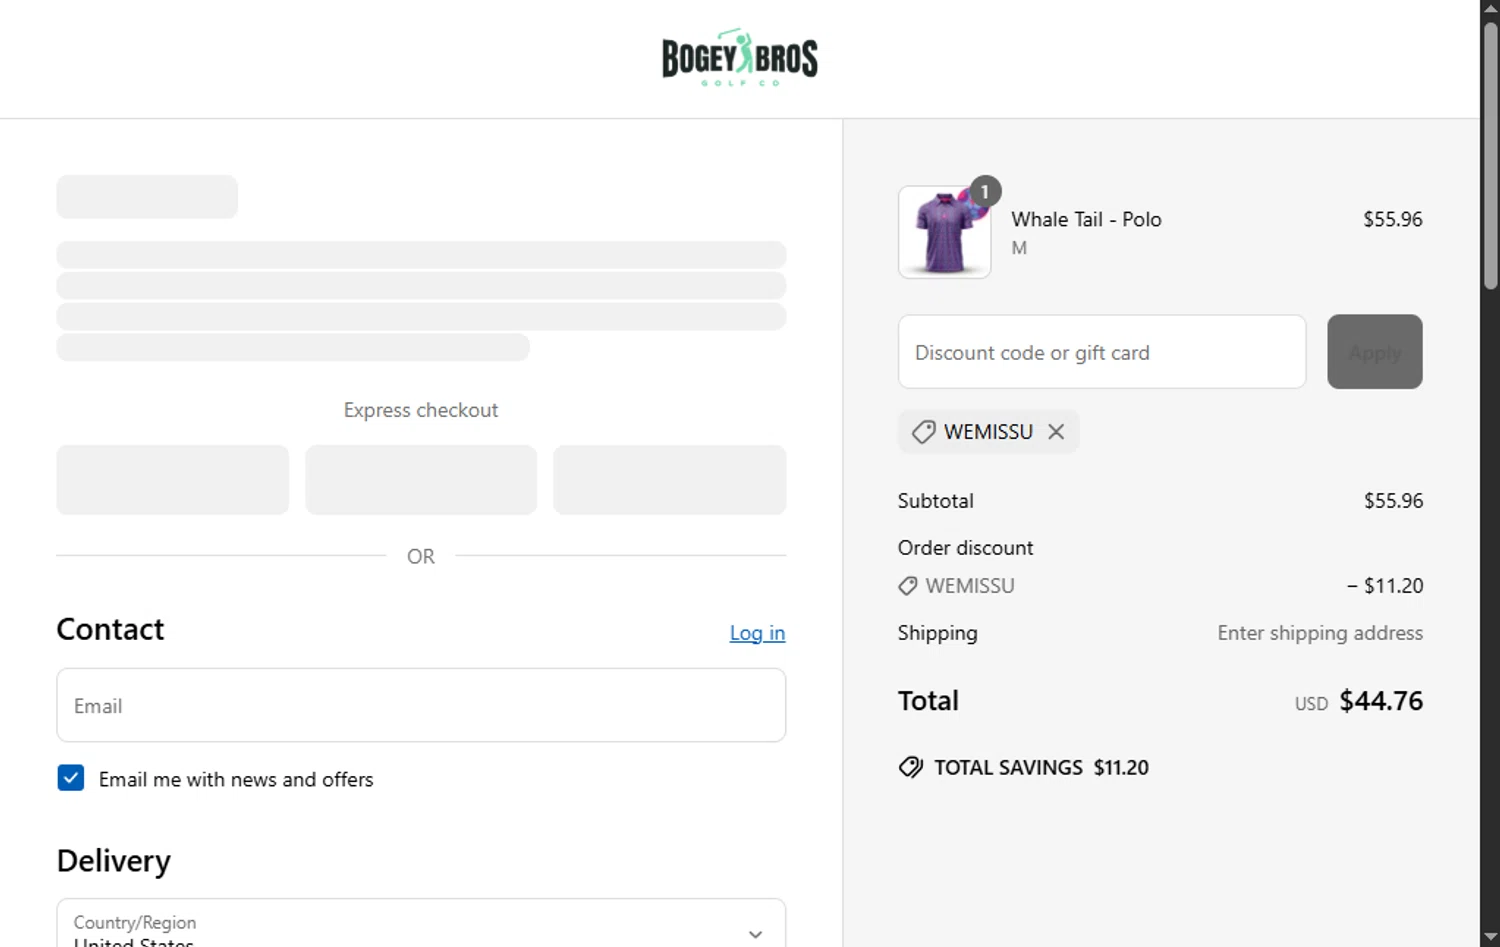Remove the WEMISSU discount code

click(x=1056, y=432)
